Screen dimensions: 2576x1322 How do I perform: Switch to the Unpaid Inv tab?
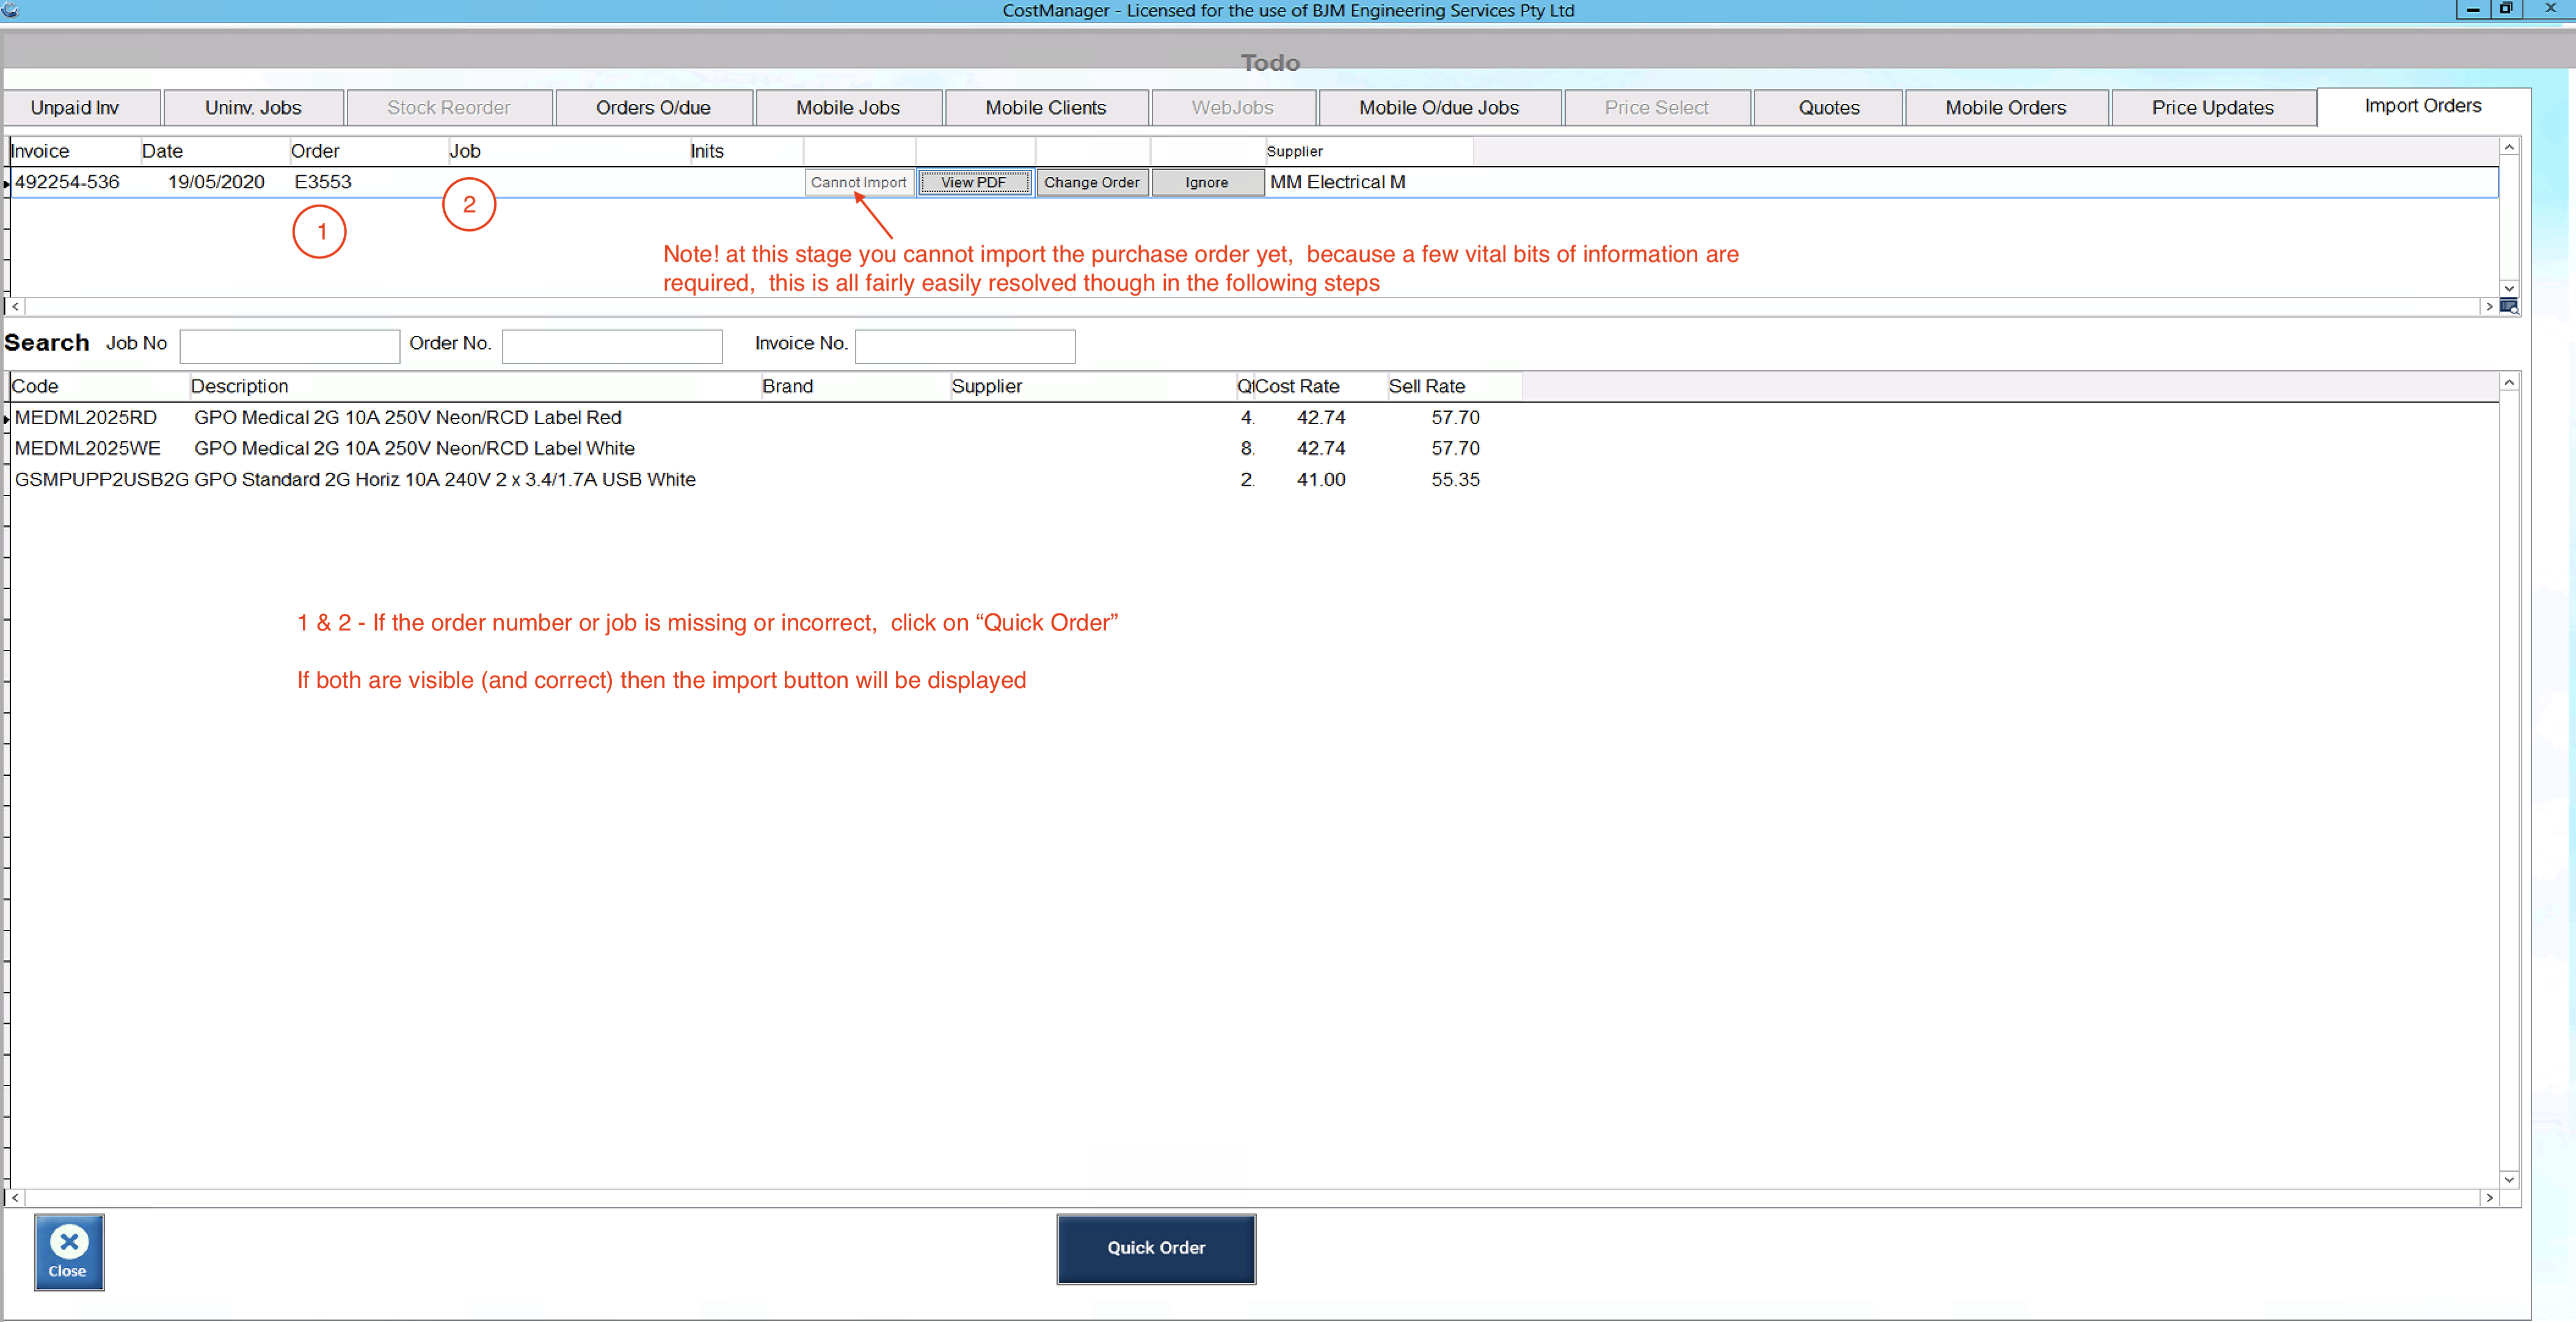(75, 108)
